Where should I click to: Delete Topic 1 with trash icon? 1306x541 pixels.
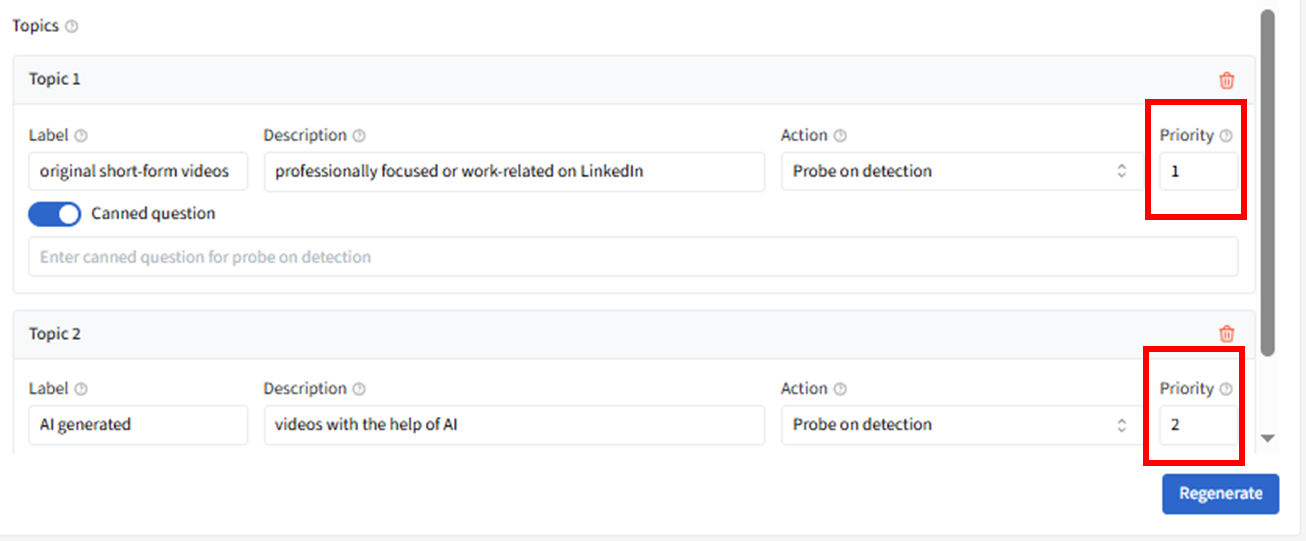point(1227,80)
